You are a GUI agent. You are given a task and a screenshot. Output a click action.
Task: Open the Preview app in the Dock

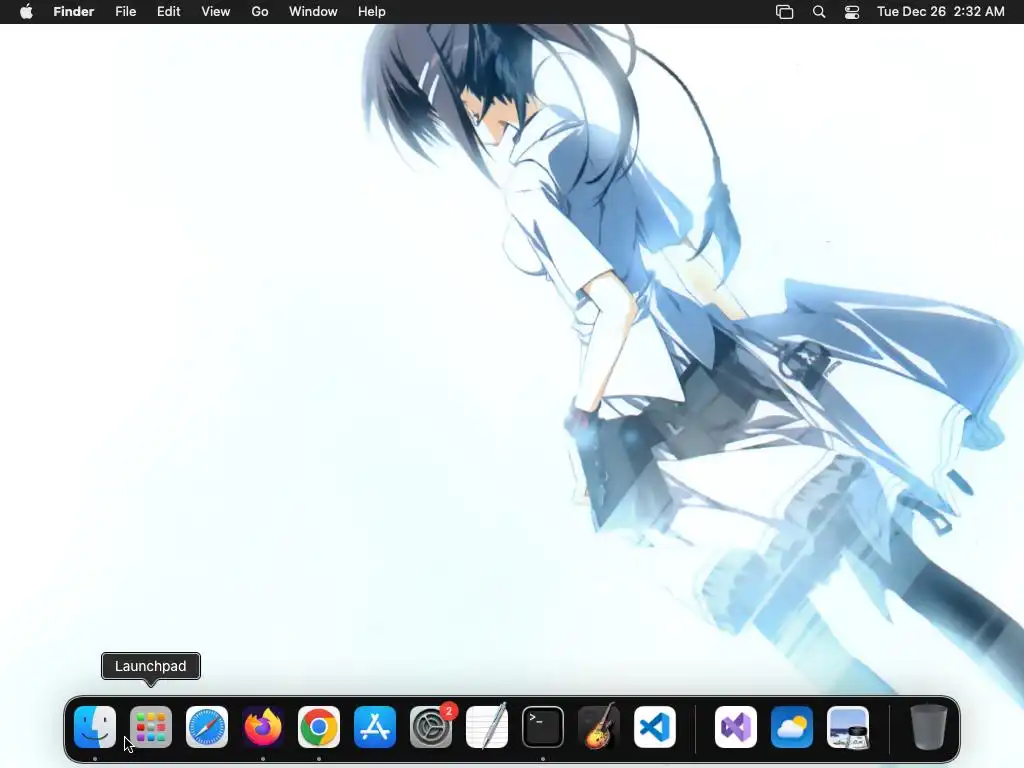pyautogui.click(x=848, y=727)
